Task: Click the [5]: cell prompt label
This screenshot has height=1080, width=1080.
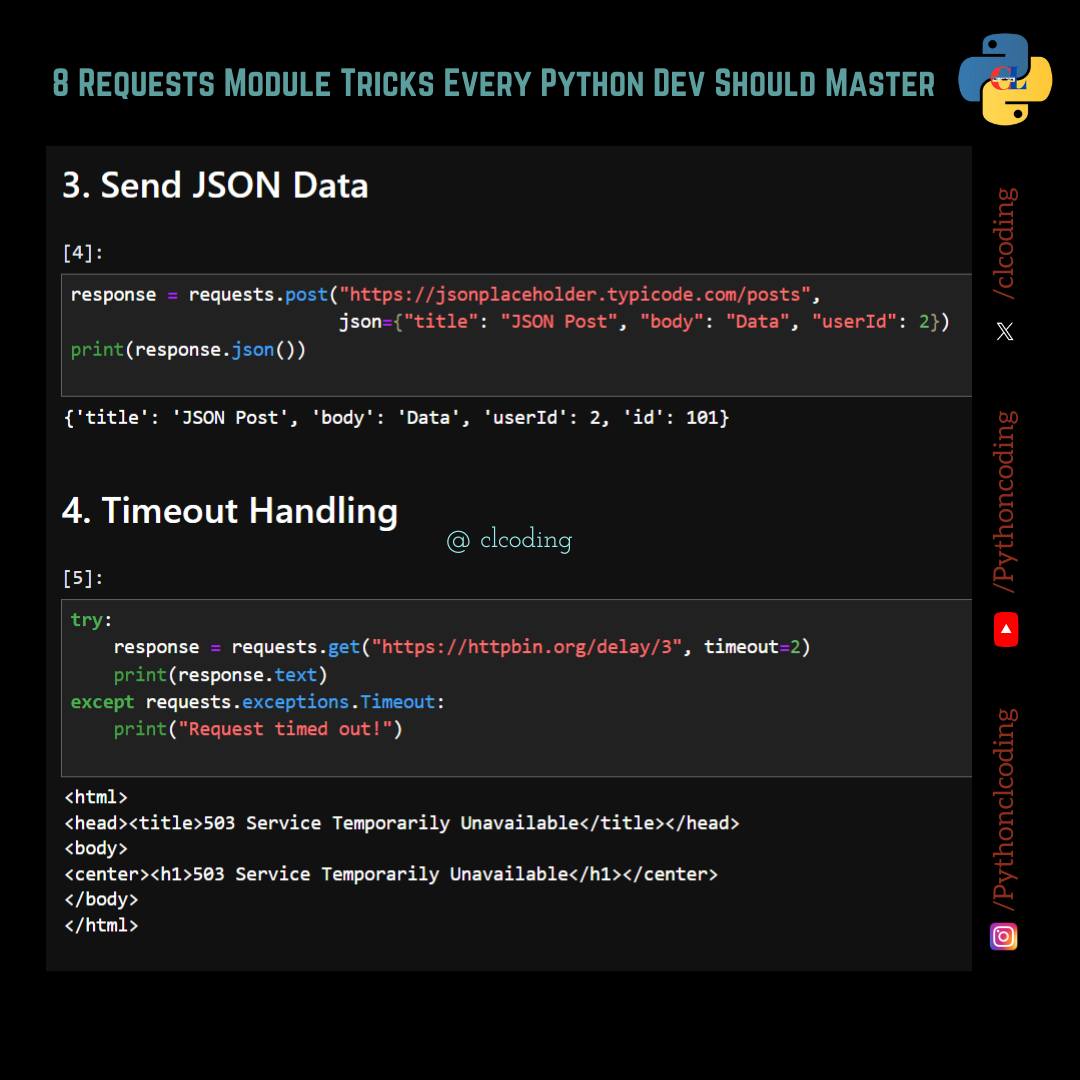Action: [83, 578]
